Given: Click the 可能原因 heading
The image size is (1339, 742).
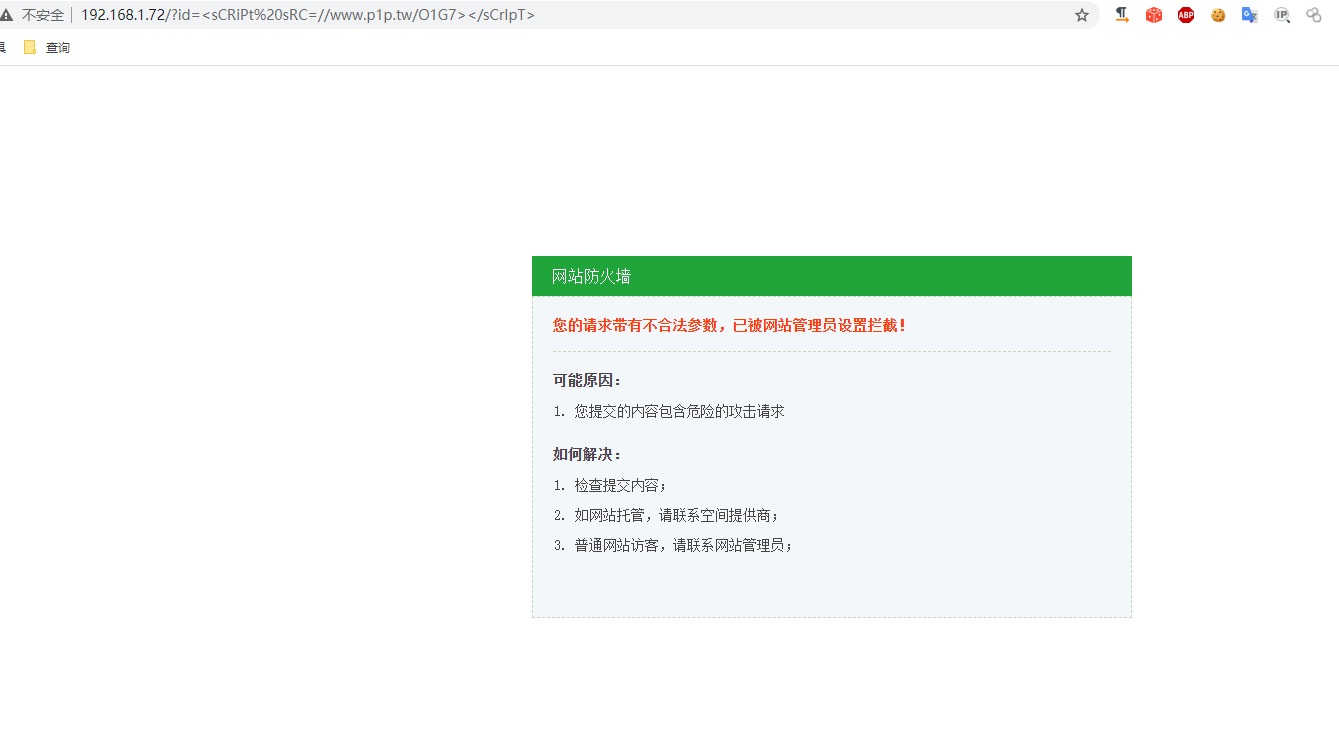Looking at the screenshot, I should coord(588,381).
